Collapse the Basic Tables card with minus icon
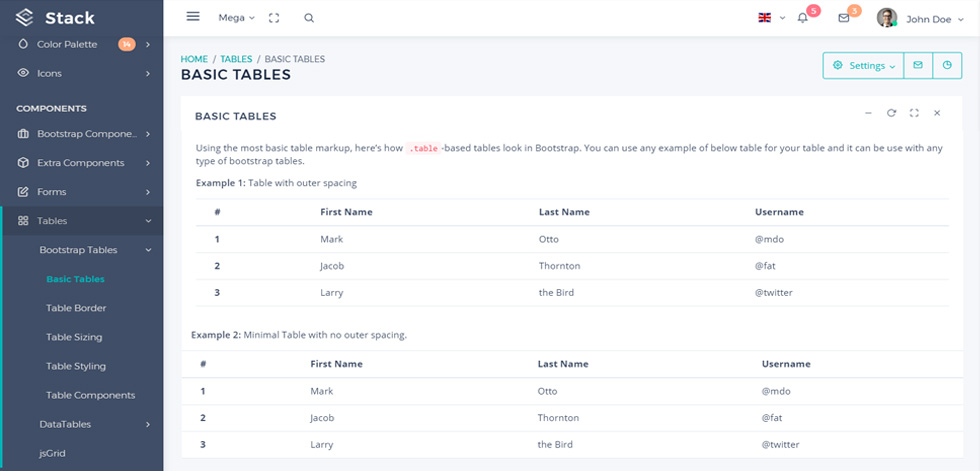The height and width of the screenshot is (471, 980). [x=868, y=113]
